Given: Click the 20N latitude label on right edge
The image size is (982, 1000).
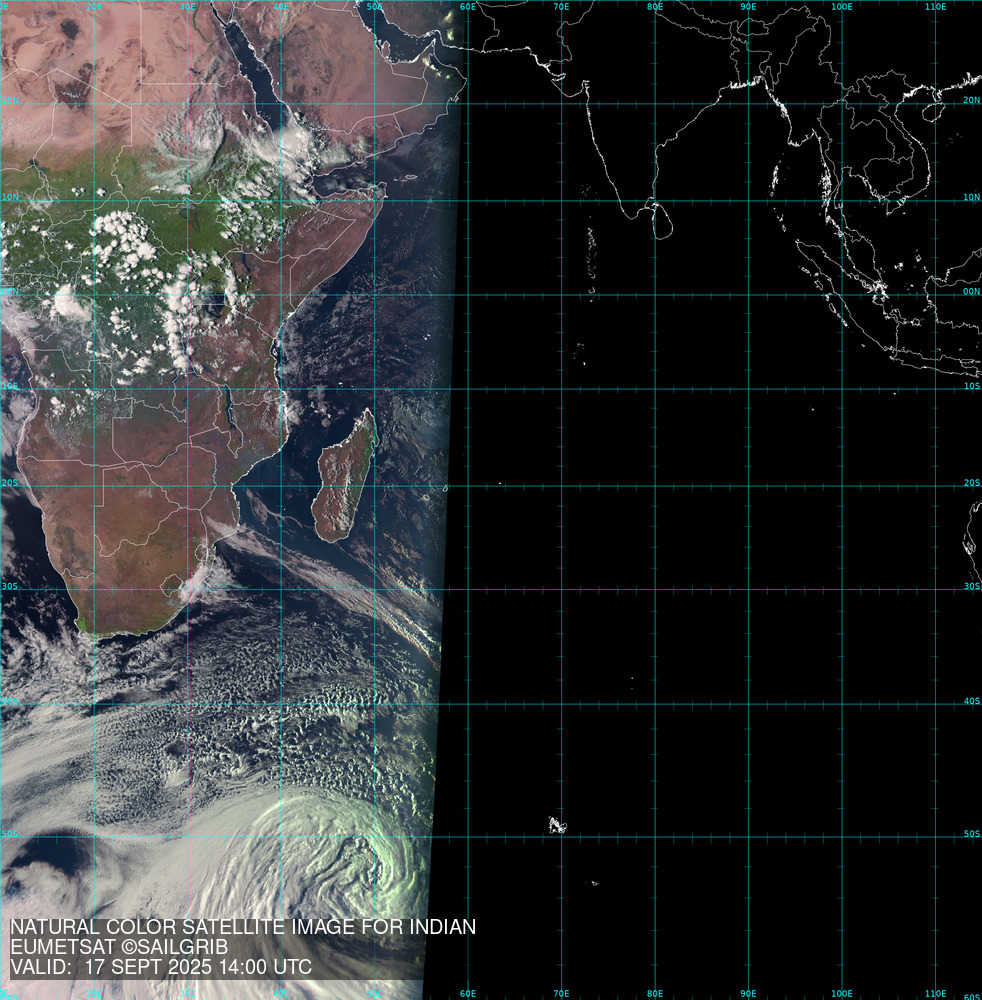Looking at the screenshot, I should (x=971, y=100).
